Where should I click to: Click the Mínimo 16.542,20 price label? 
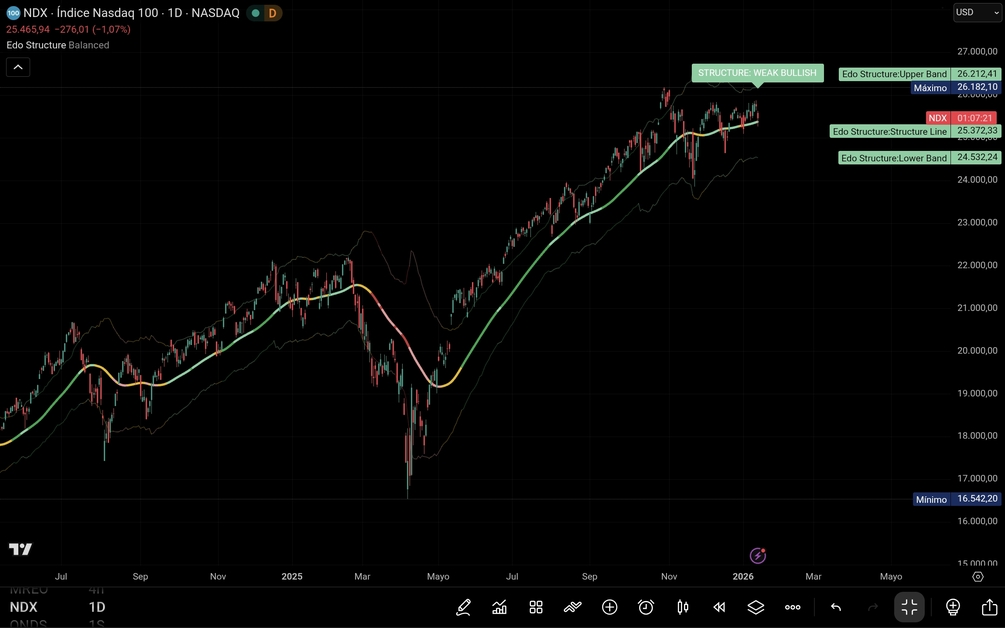click(957, 499)
